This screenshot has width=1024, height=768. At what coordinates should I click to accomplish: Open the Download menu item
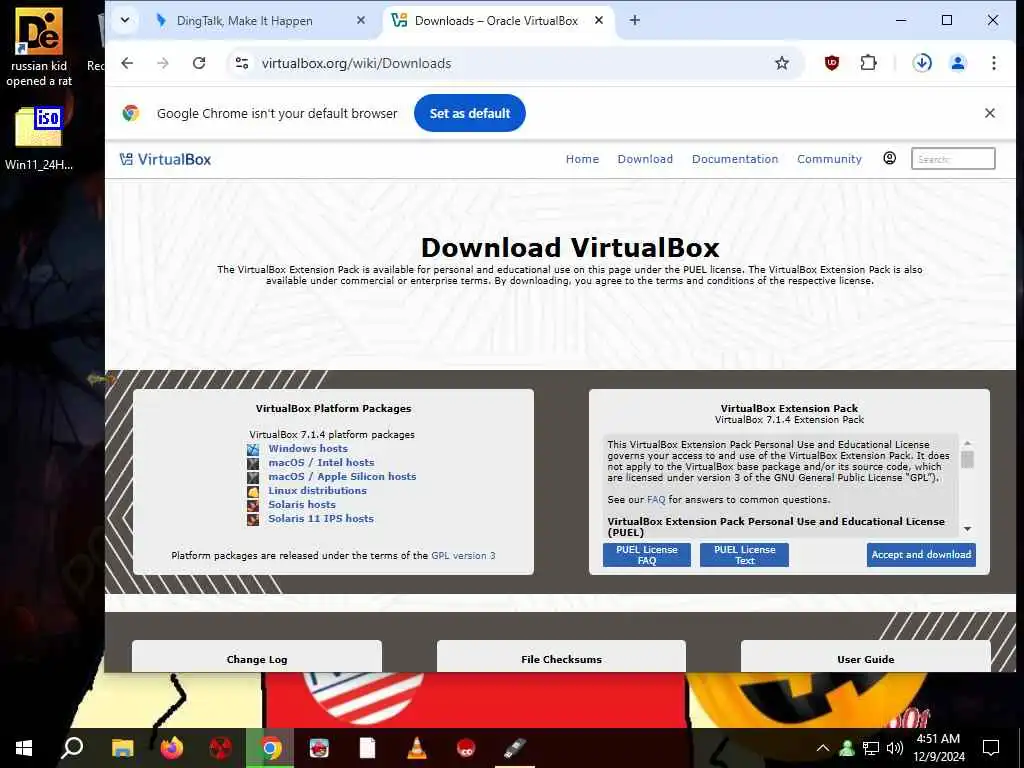click(x=645, y=159)
